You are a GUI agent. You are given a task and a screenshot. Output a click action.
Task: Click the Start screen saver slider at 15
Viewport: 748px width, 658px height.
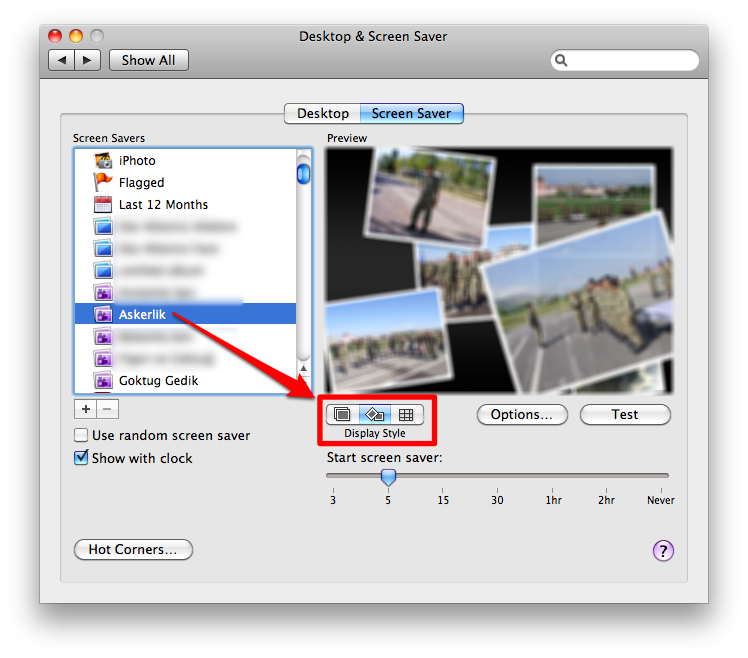tap(443, 476)
